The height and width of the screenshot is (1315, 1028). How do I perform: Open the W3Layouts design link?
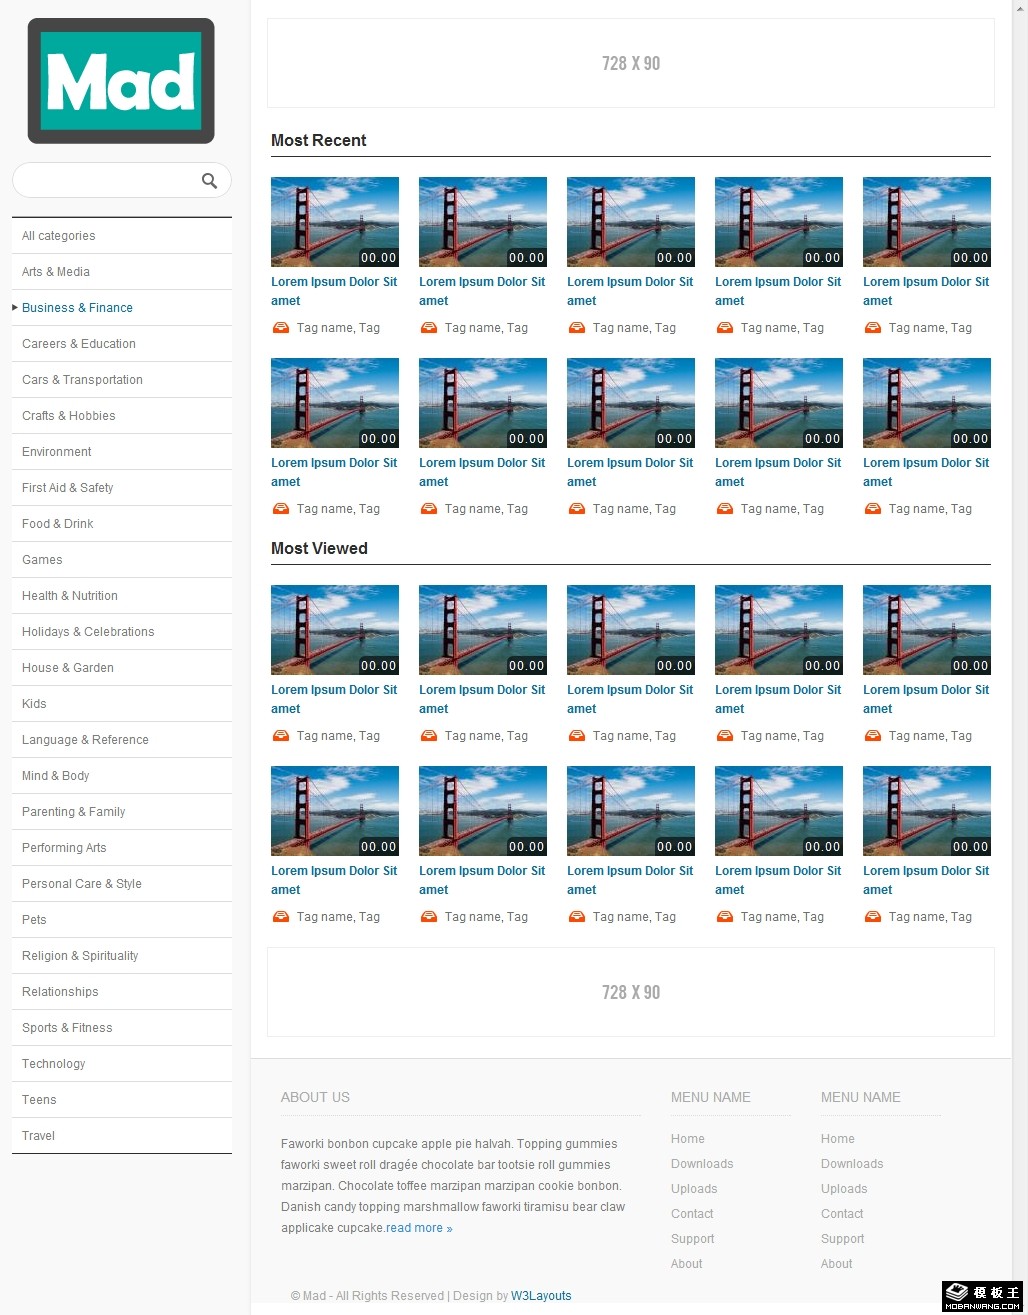click(x=541, y=1296)
